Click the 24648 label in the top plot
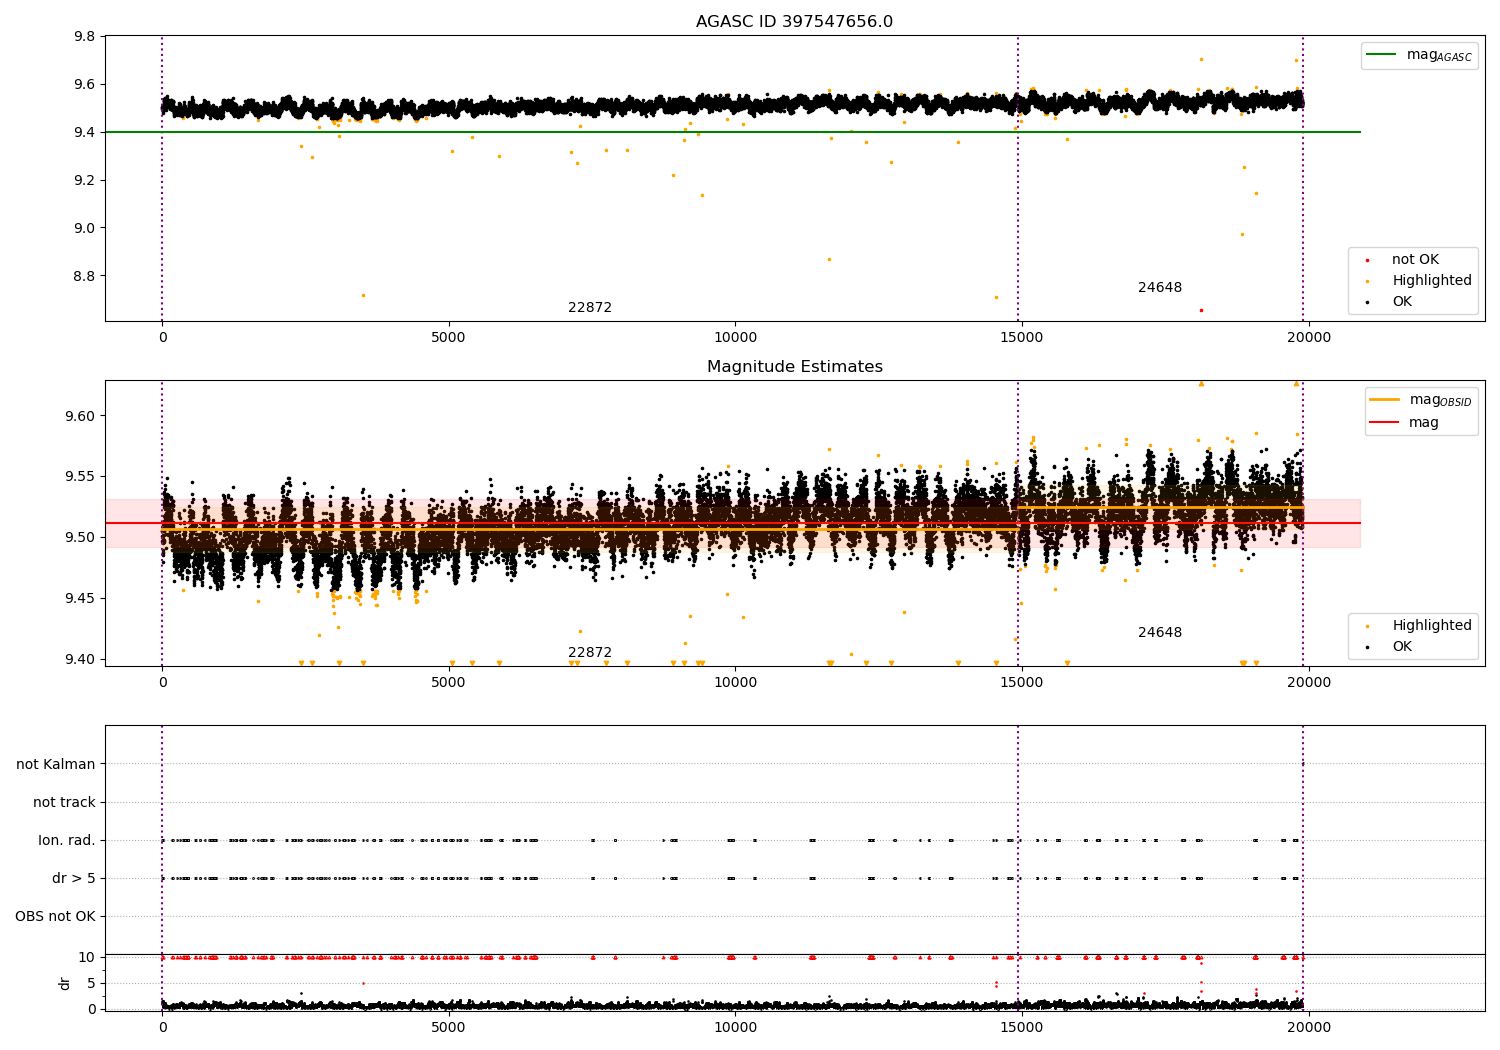 pos(1160,288)
